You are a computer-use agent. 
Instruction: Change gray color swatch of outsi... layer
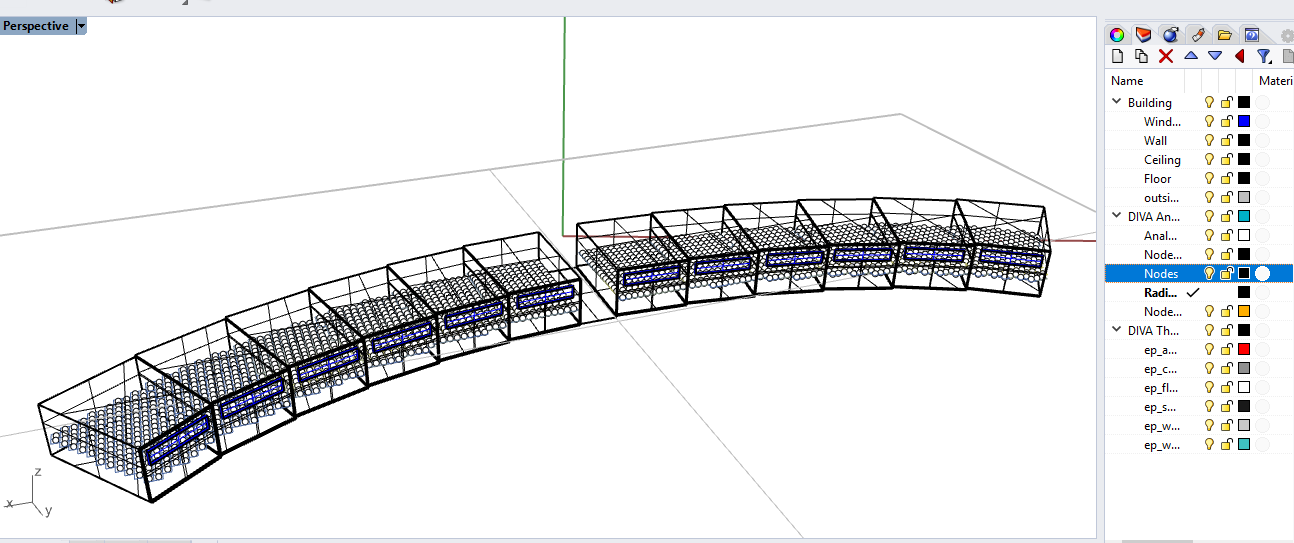(1244, 197)
